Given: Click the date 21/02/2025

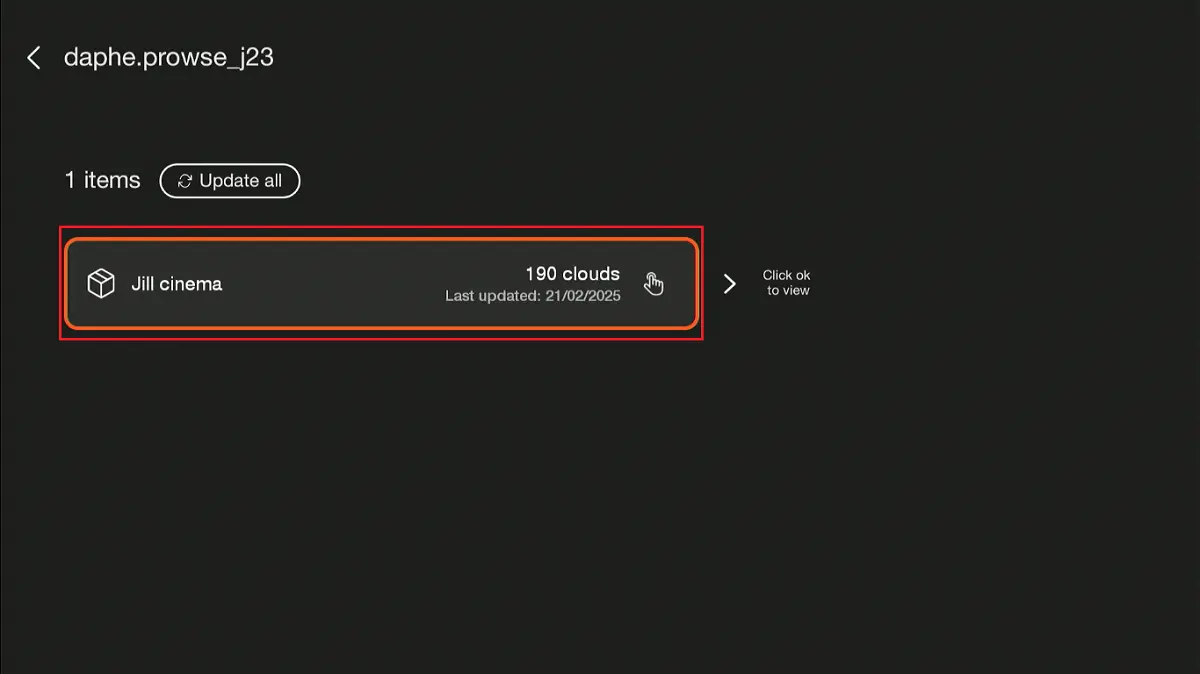Looking at the screenshot, I should [582, 296].
